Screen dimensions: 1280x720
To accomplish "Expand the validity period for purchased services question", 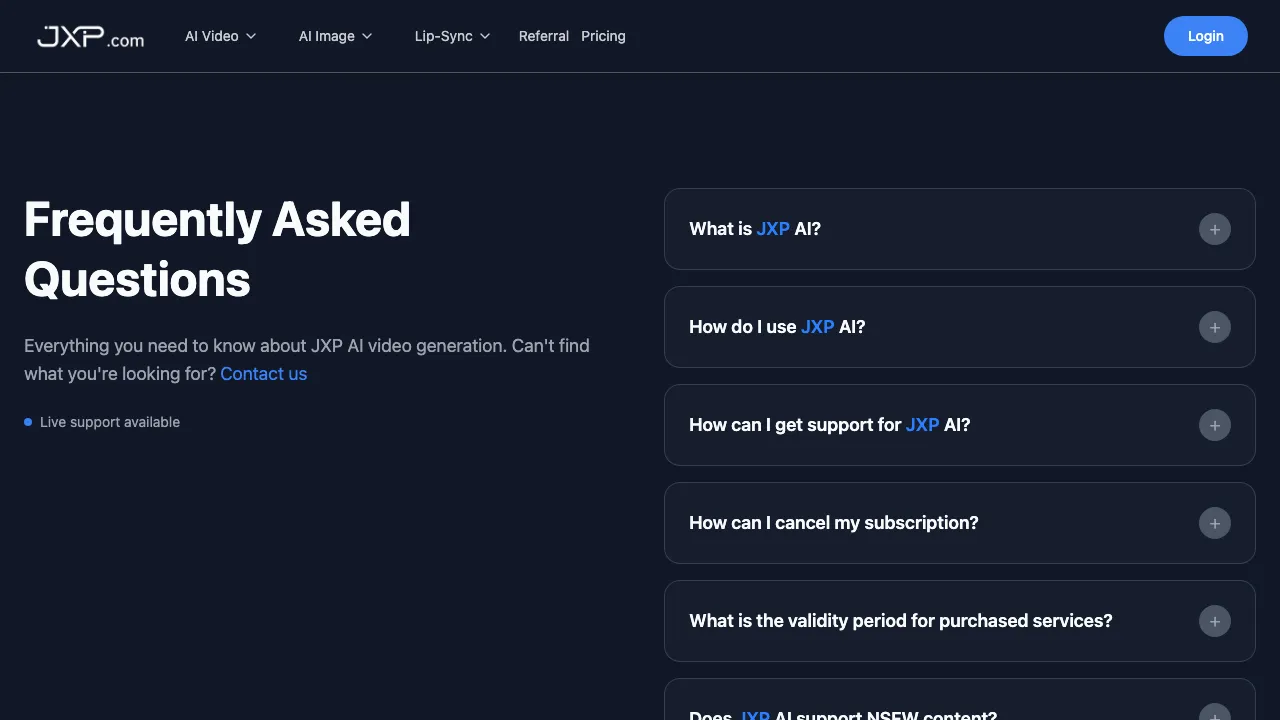I will [900, 621].
